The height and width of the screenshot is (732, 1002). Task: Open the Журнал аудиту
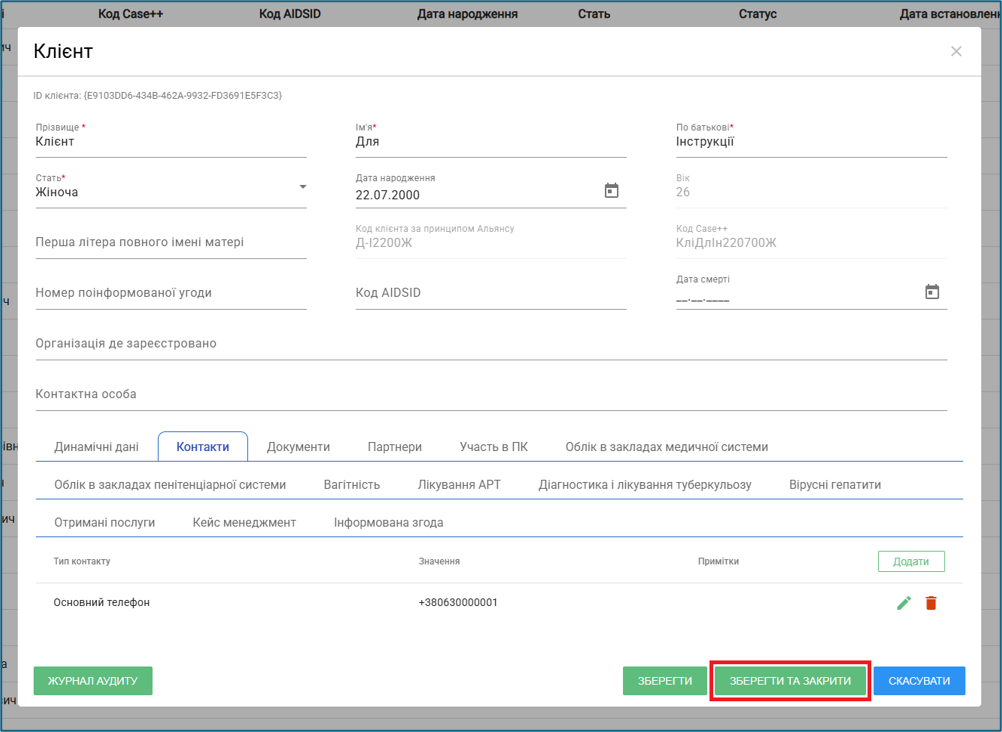pos(93,681)
